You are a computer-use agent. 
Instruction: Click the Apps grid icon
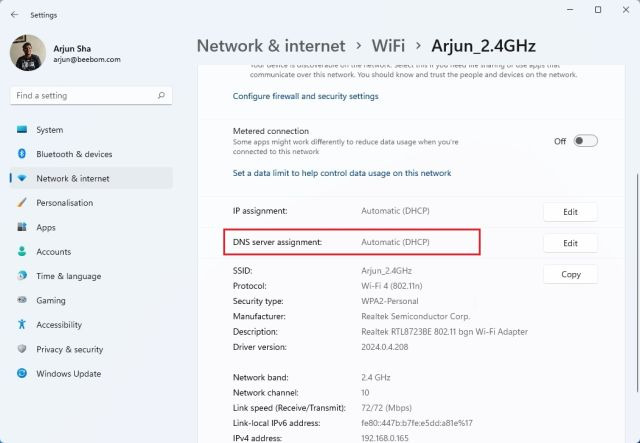coord(22,227)
